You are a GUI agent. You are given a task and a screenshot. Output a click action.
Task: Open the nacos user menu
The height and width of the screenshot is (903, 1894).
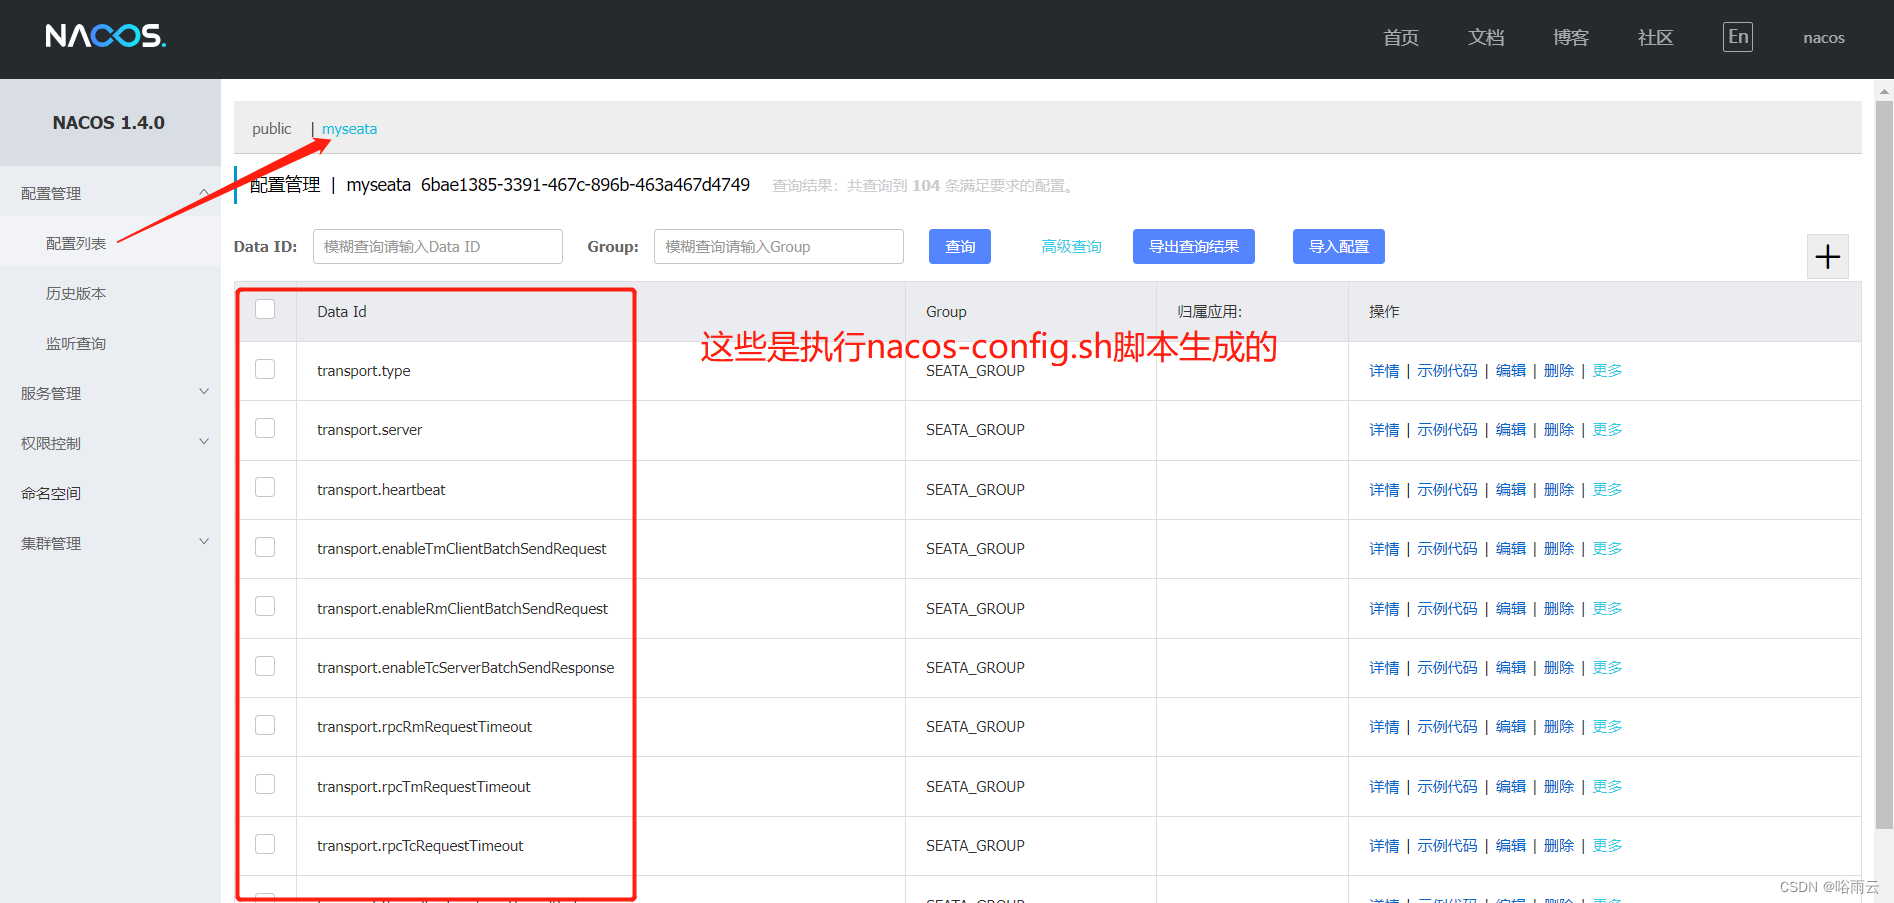click(1824, 38)
